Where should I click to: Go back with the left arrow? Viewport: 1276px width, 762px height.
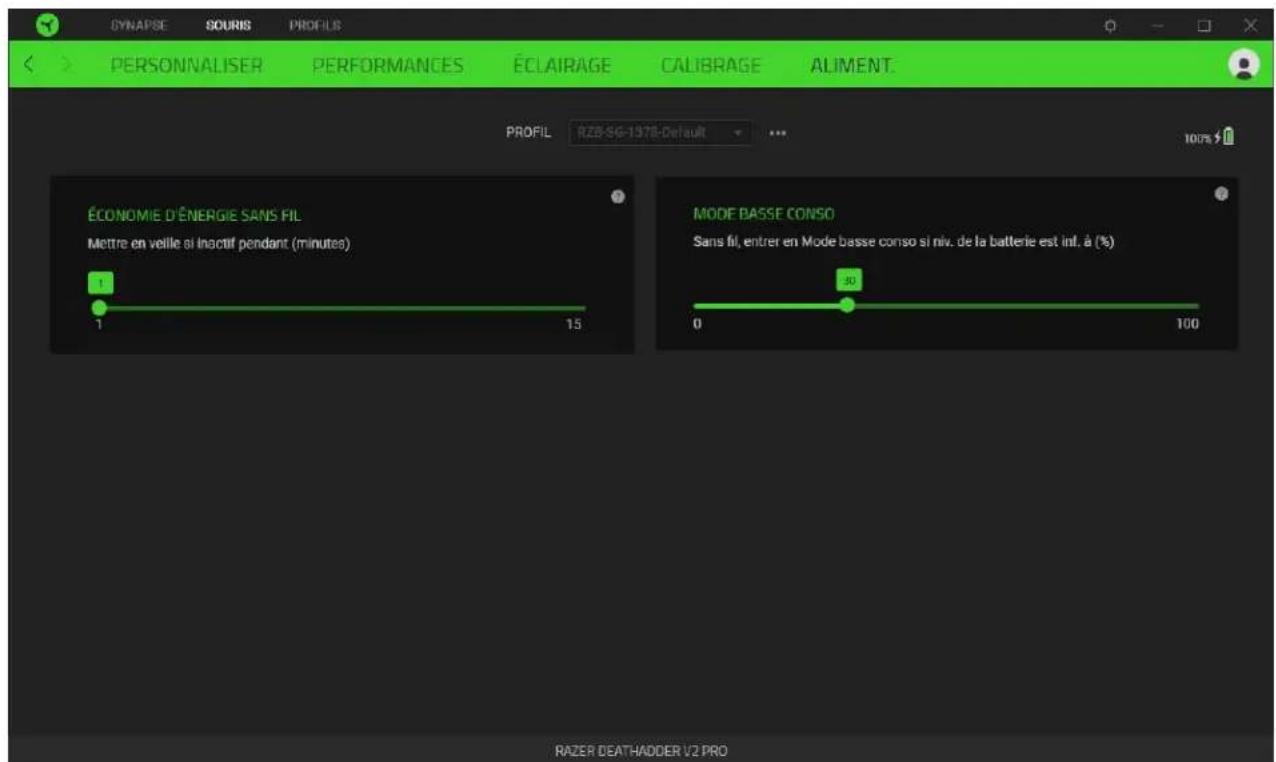tap(29, 65)
